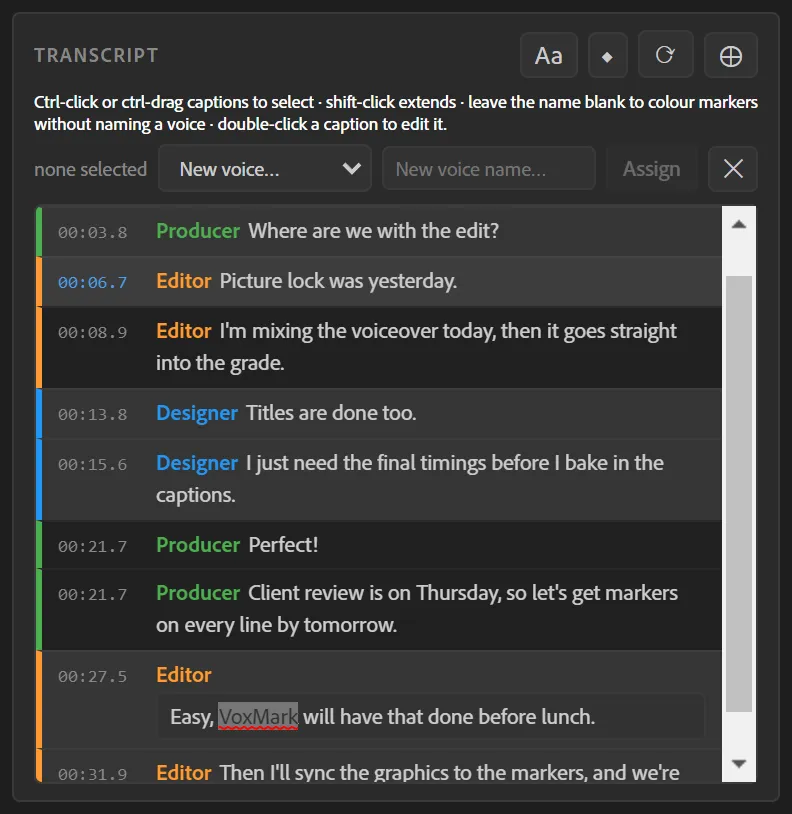Click Editor label at 00:31.9
This screenshot has width=792, height=814.
pyautogui.click(x=184, y=772)
